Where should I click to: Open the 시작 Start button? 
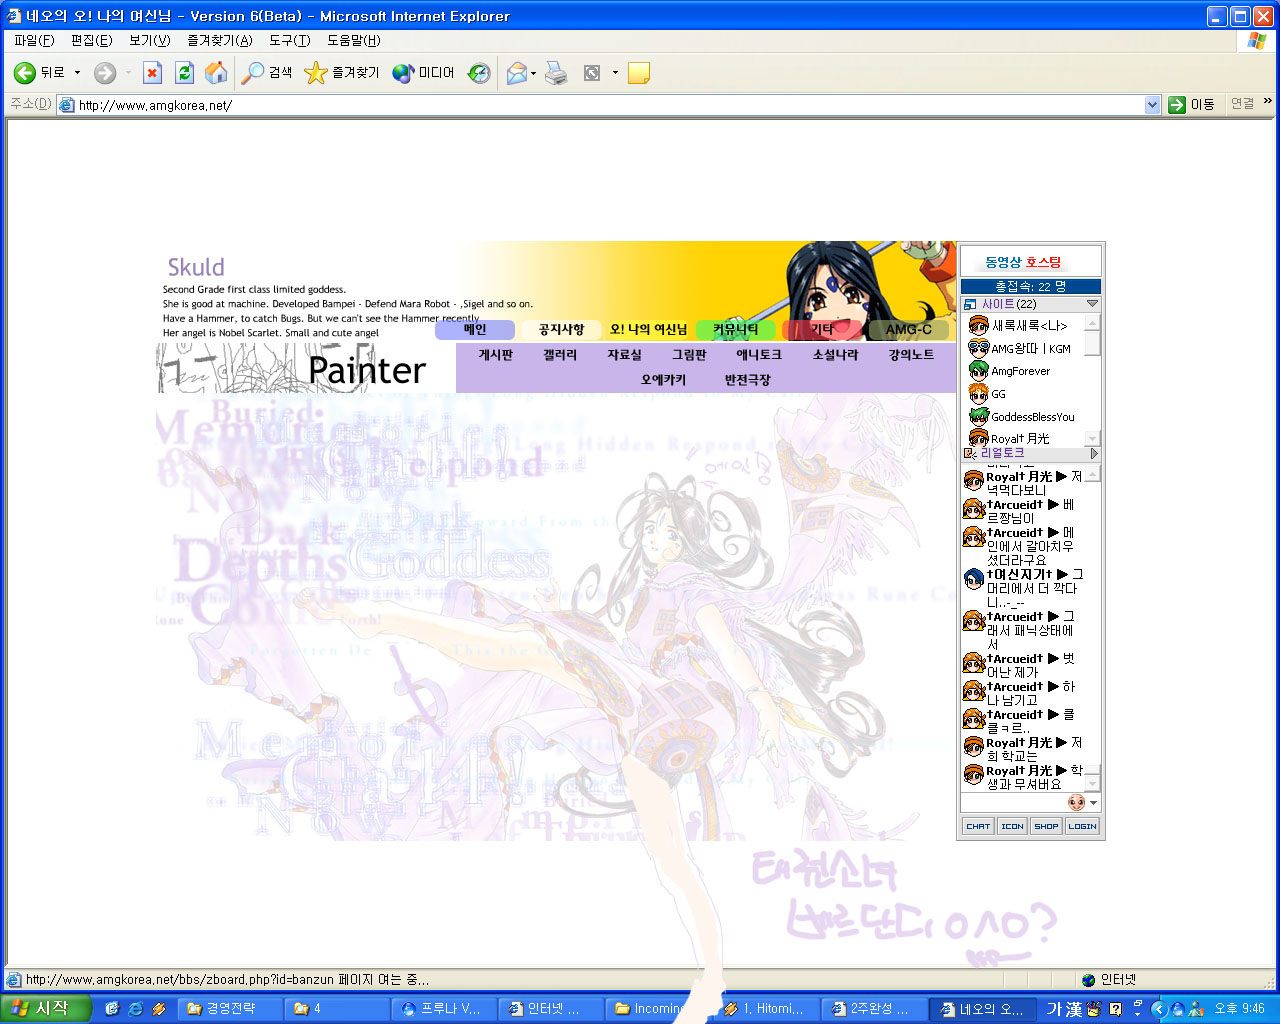point(46,1009)
